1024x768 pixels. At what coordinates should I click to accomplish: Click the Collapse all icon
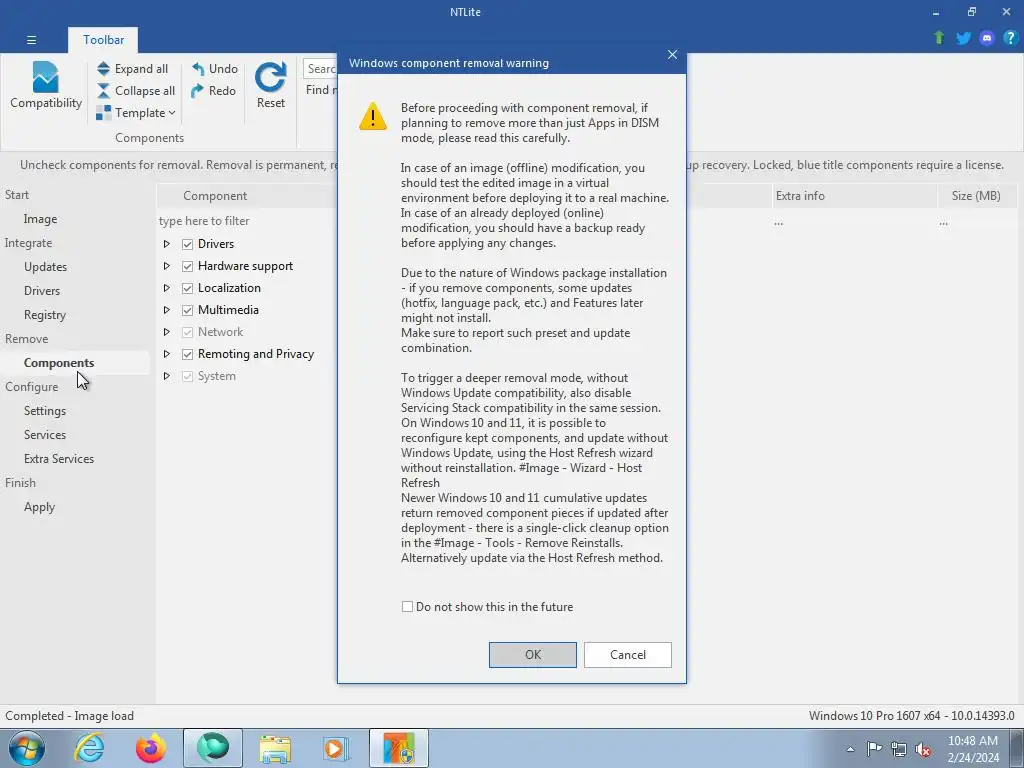point(103,91)
